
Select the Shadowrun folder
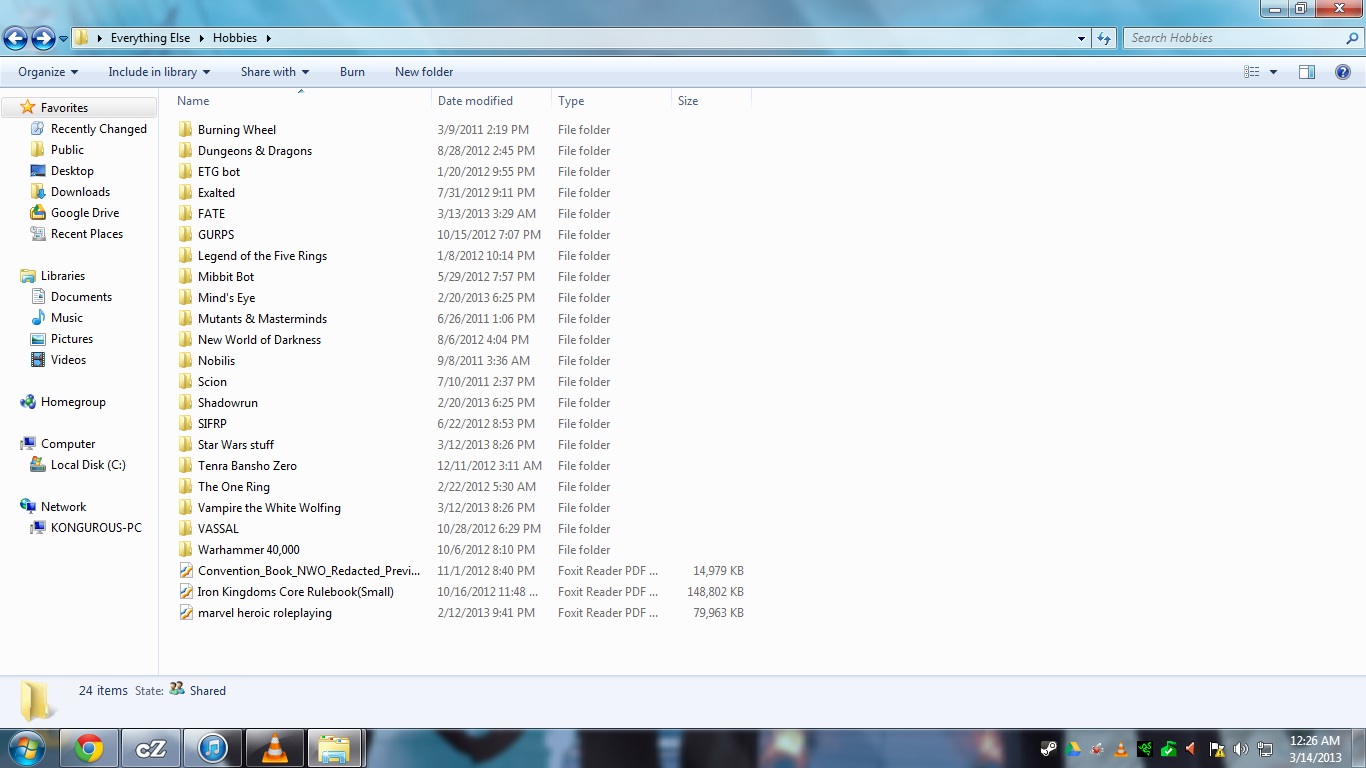pos(228,403)
